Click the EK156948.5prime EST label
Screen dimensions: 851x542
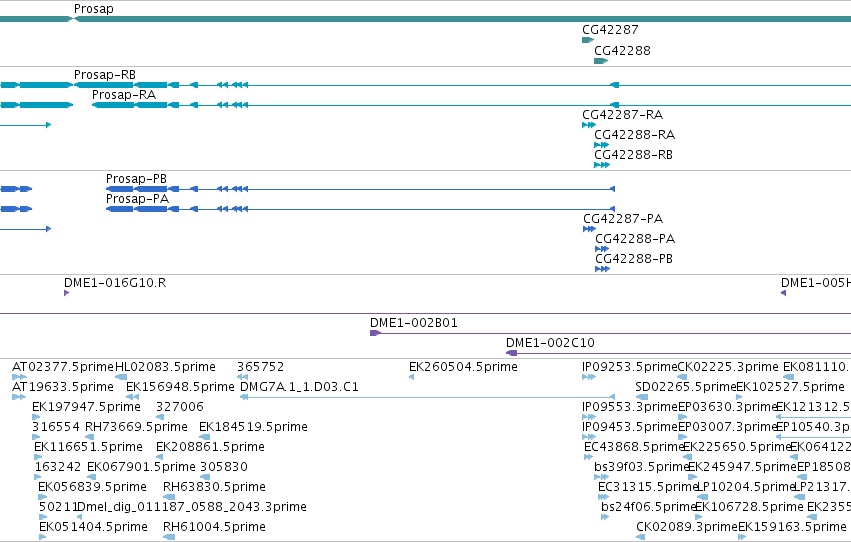pyautogui.click(x=180, y=387)
